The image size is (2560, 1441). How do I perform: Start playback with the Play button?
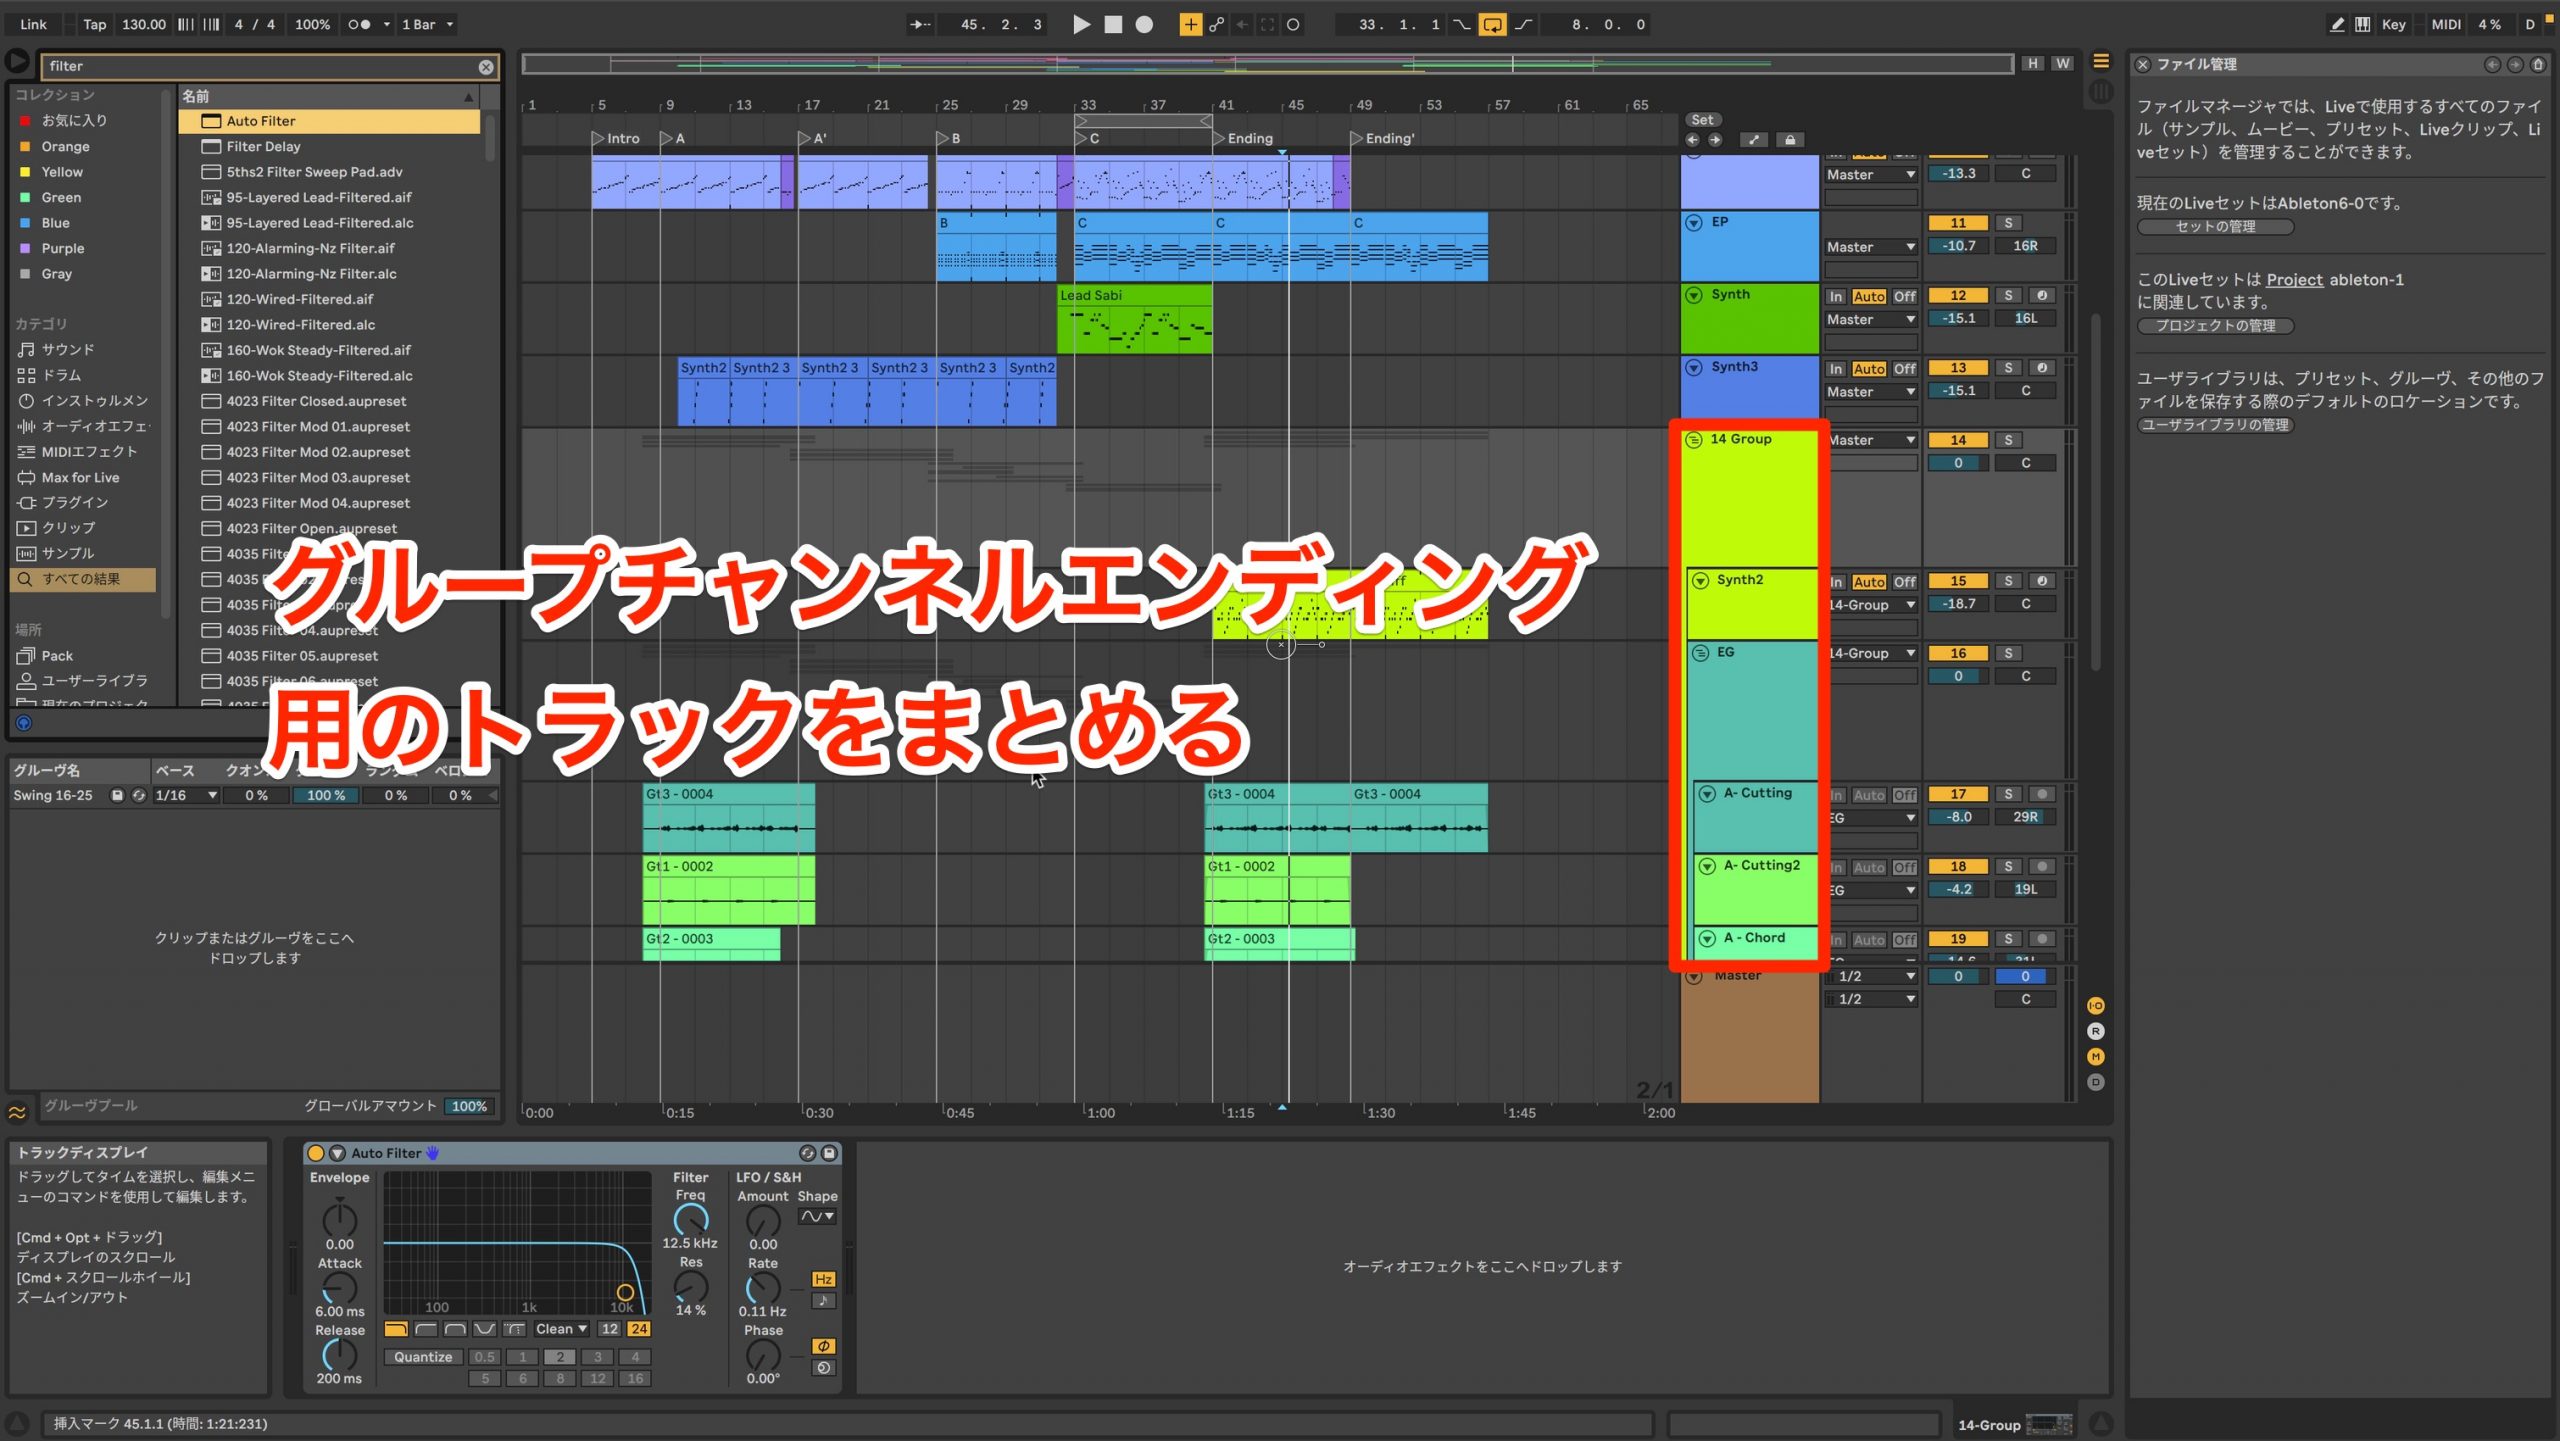(x=1081, y=24)
